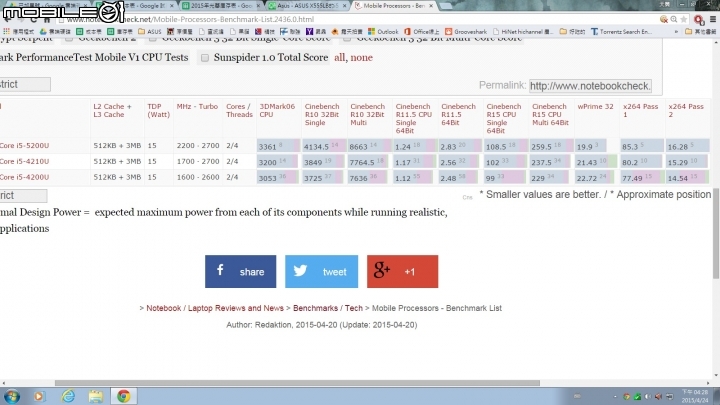Click the 80.2 x264 Pass 1 value

click(x=641, y=162)
